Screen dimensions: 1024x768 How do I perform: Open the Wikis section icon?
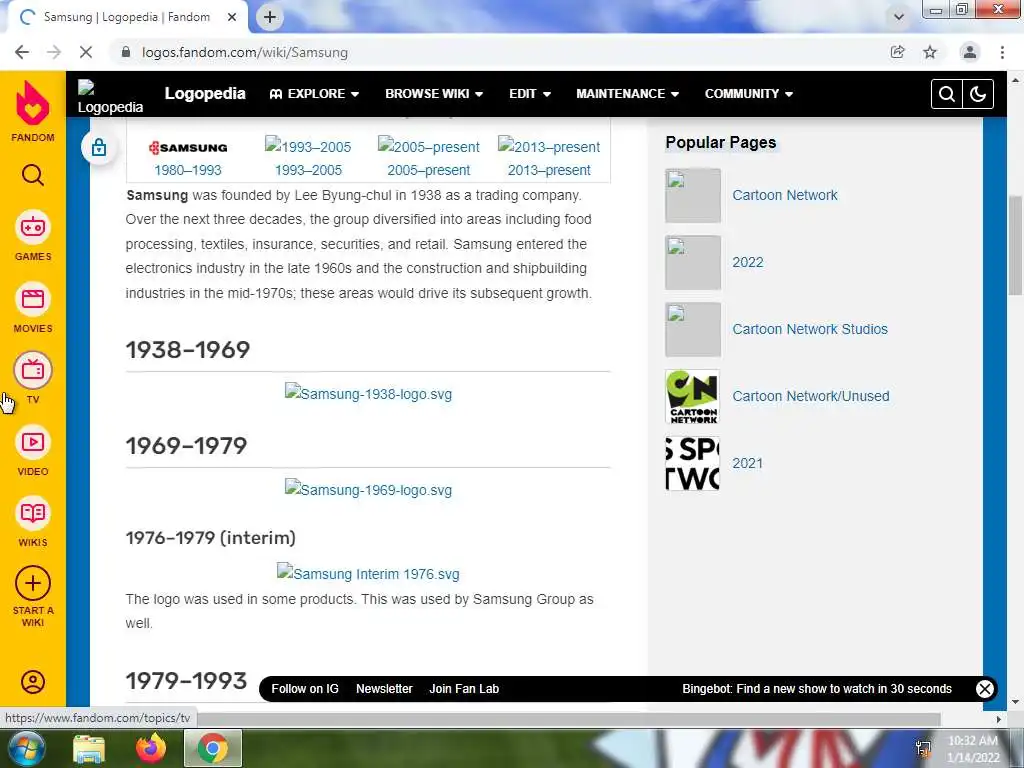[33, 513]
